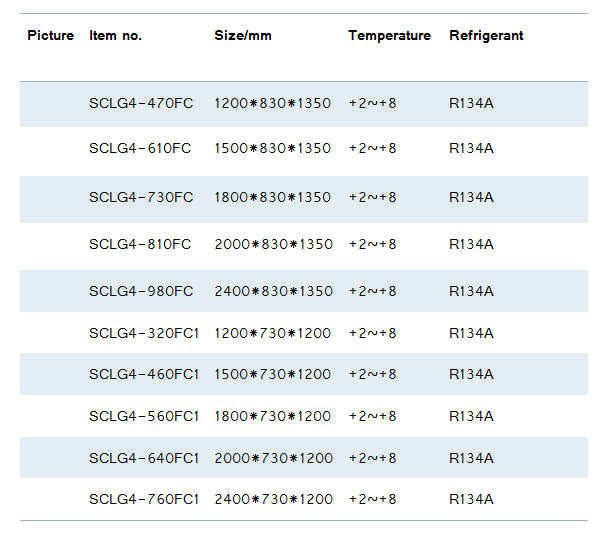This screenshot has height=544, width=616.
Task: Select item SCLG4-470FC
Action: coord(141,103)
